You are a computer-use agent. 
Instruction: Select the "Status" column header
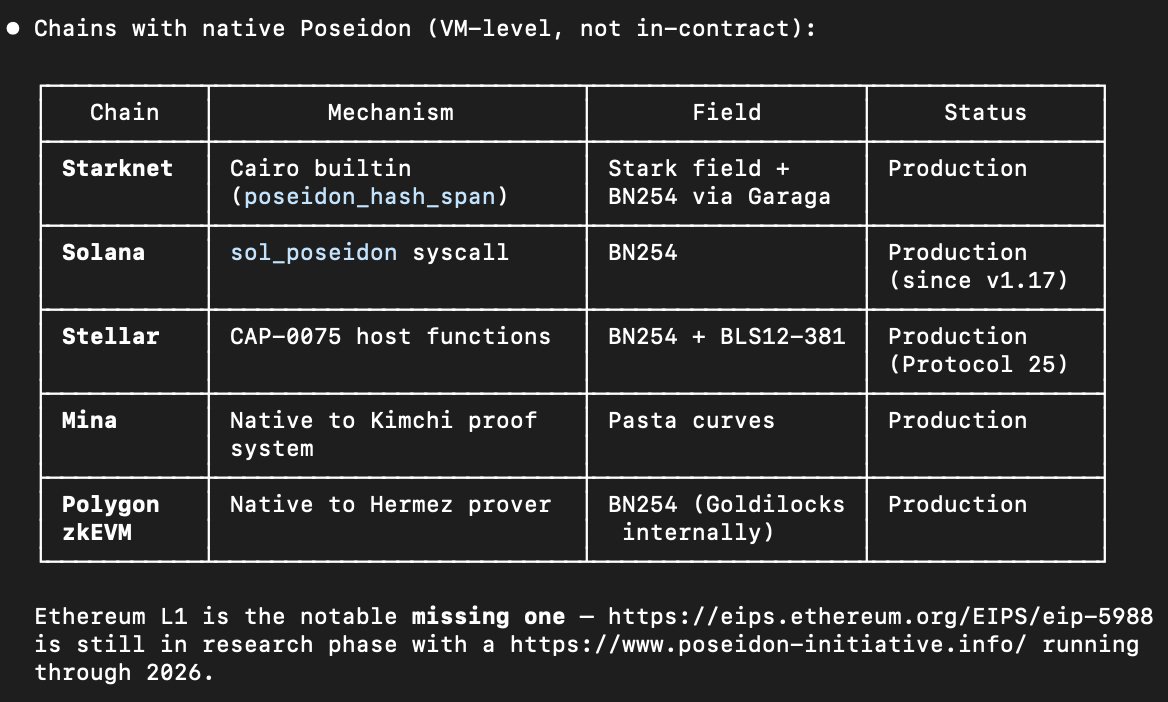click(985, 112)
